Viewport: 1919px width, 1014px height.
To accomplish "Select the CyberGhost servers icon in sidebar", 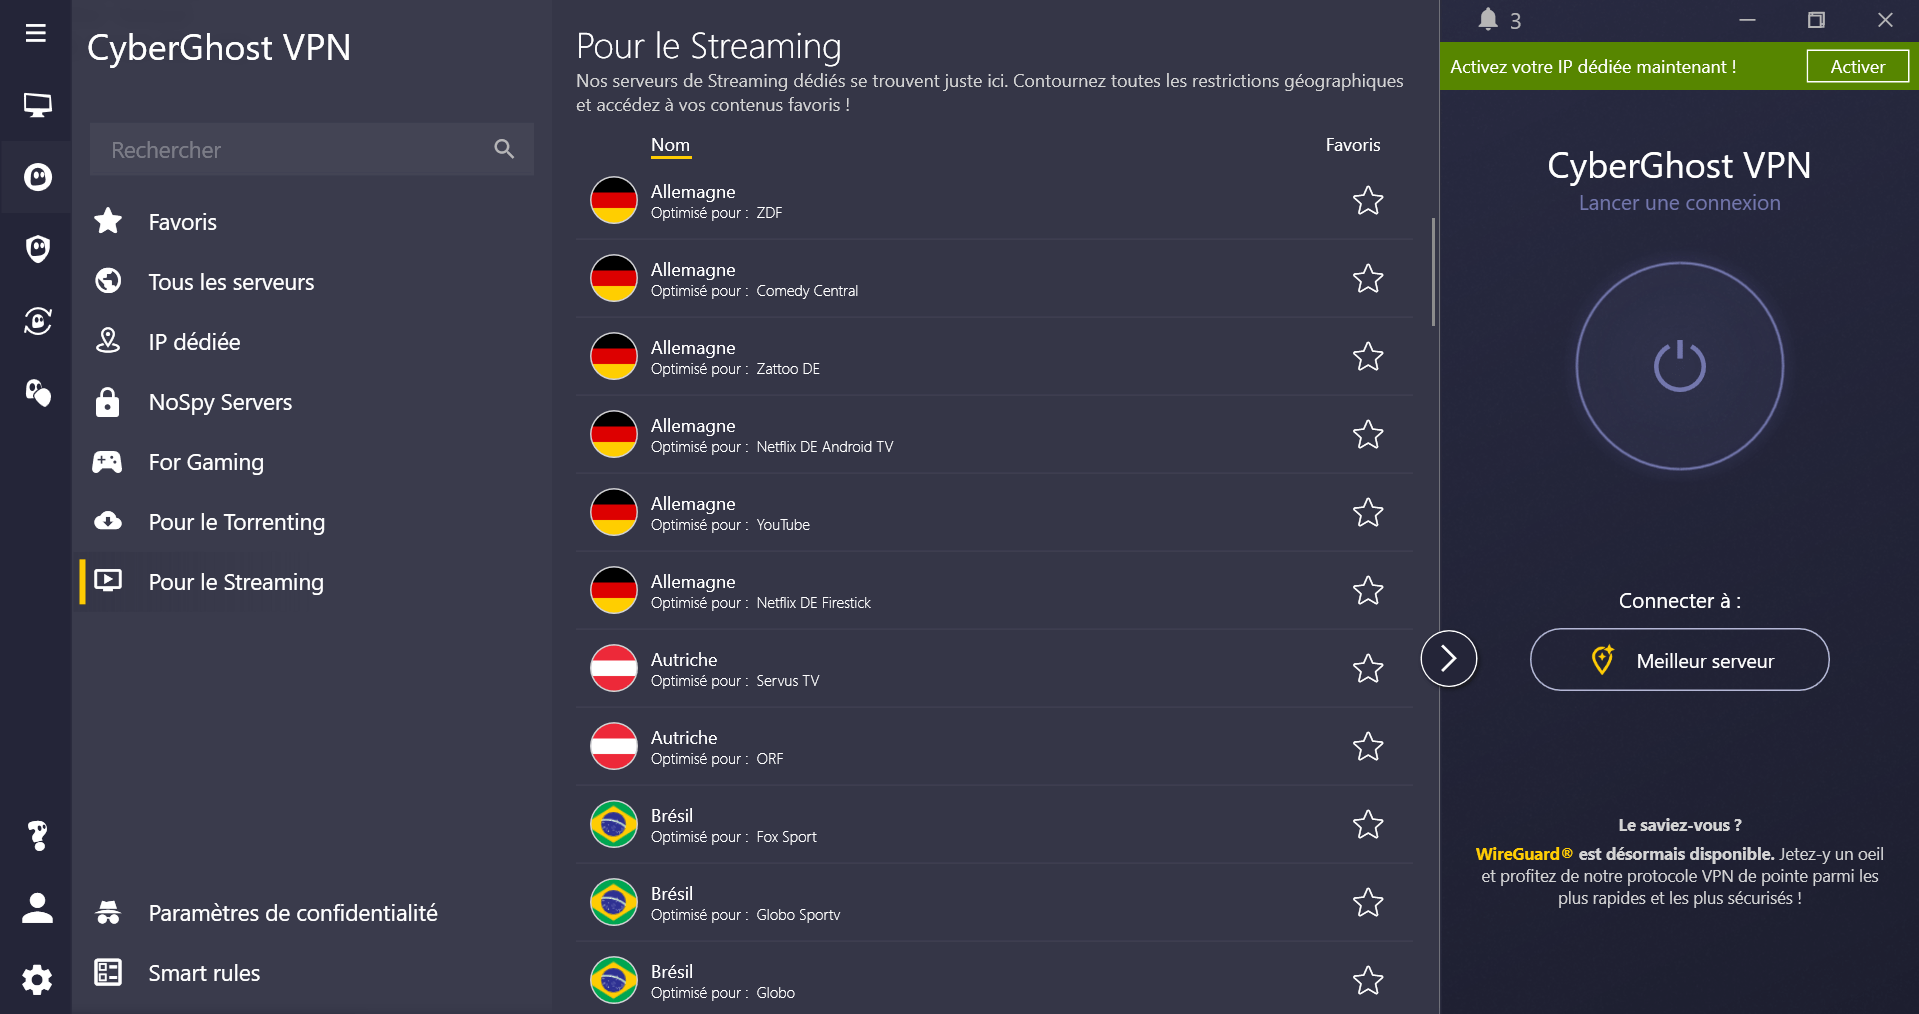I will (37, 177).
